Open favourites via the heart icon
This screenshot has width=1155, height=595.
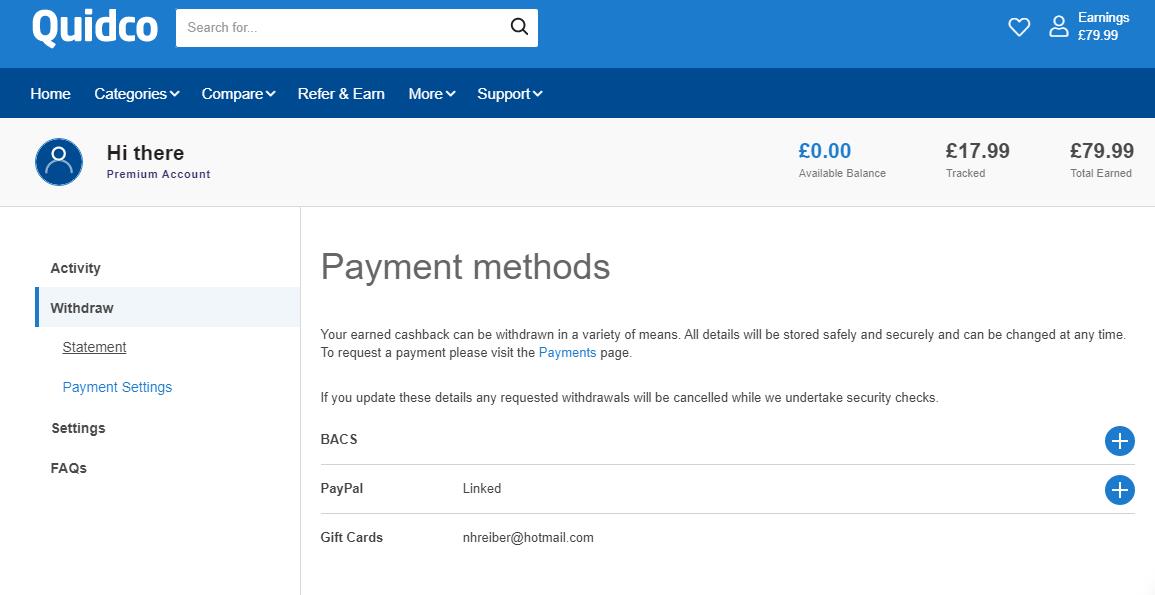tap(1019, 27)
